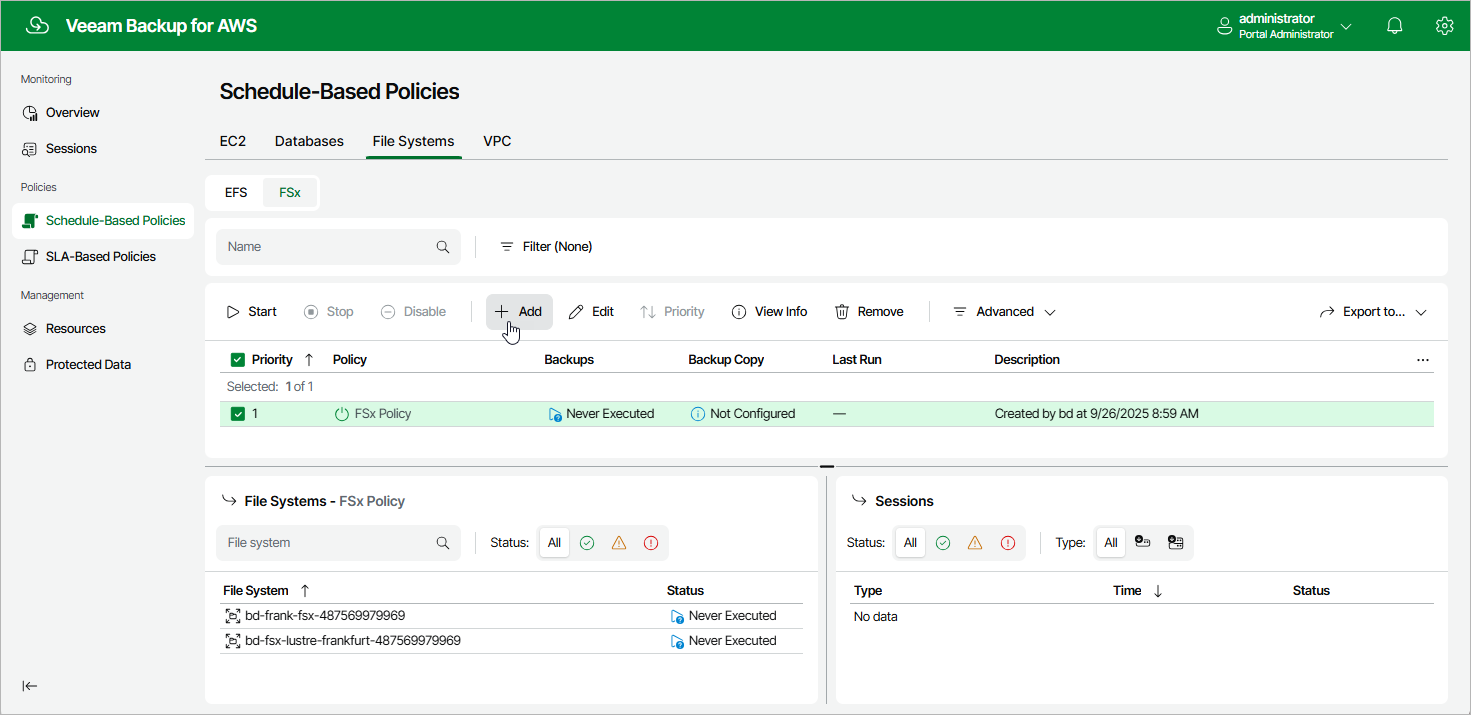Select the File Systems tab
The height and width of the screenshot is (715, 1471).
413,141
